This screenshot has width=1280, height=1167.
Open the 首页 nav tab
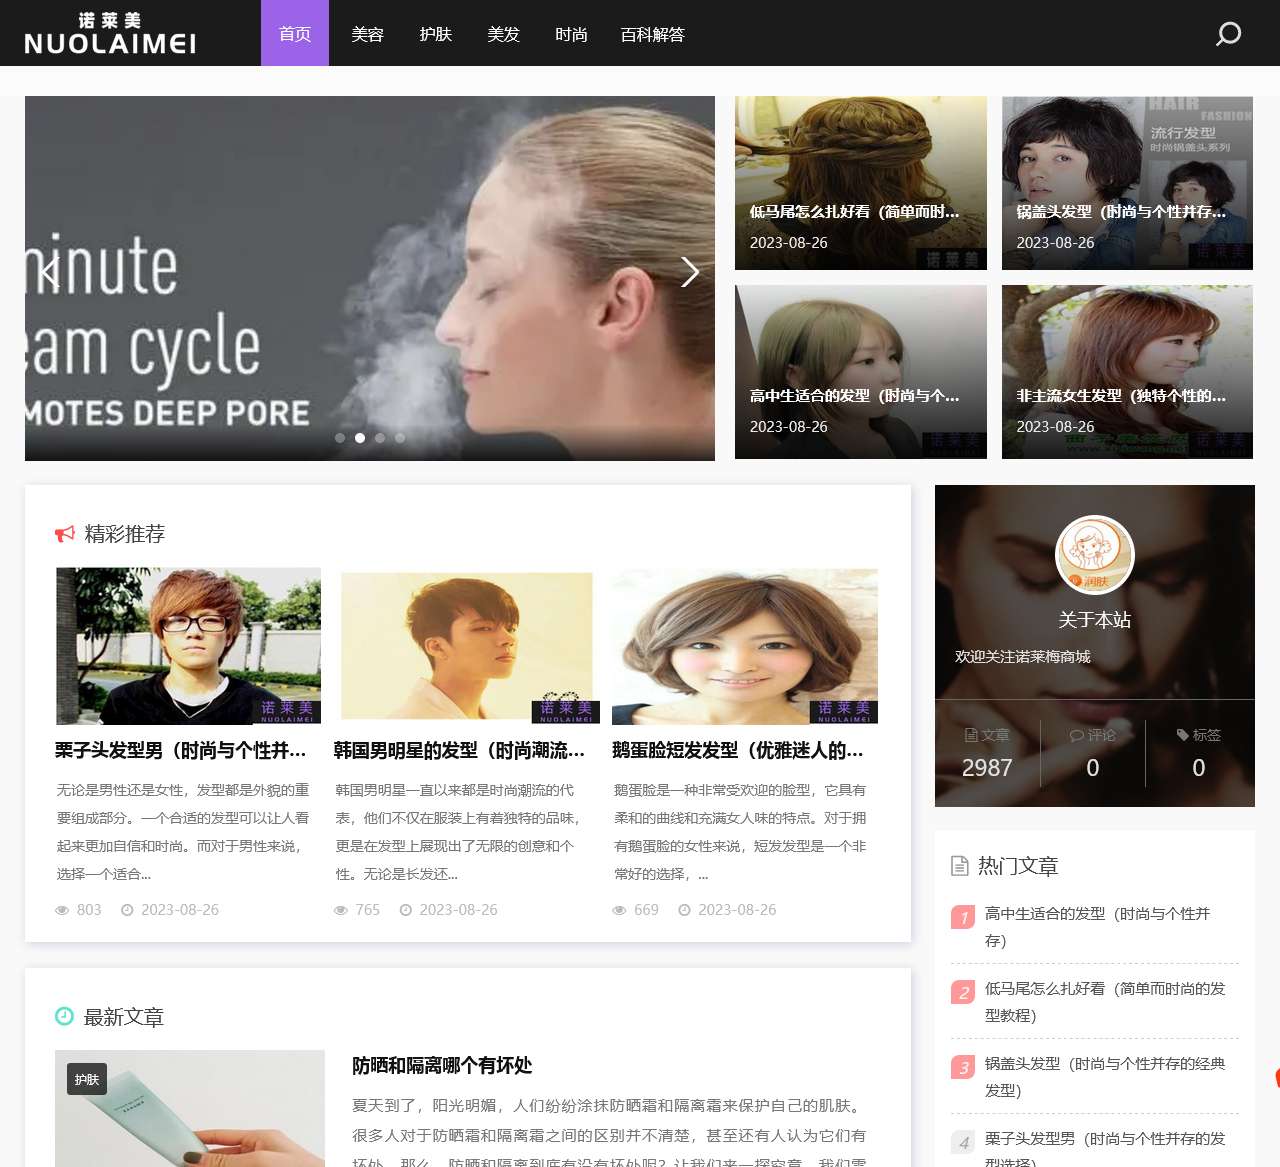coord(295,33)
